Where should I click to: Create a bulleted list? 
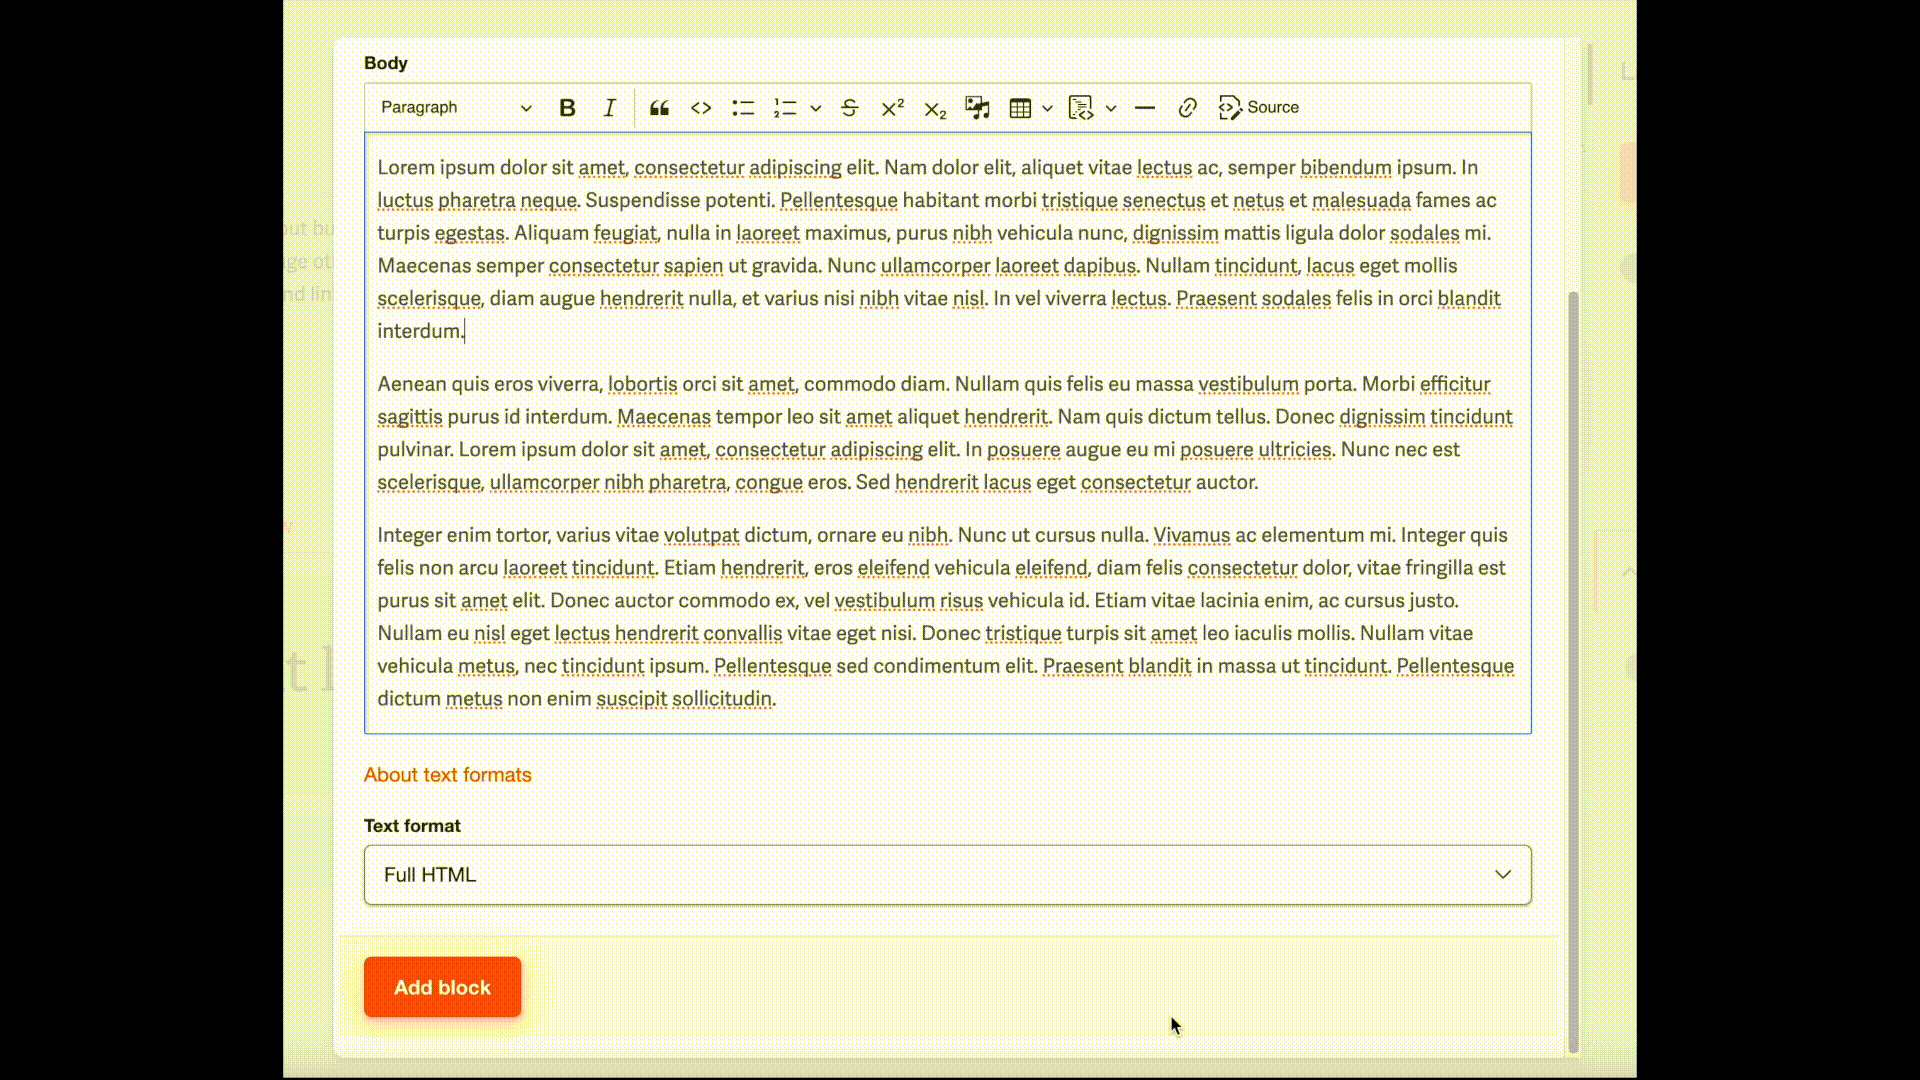click(743, 107)
